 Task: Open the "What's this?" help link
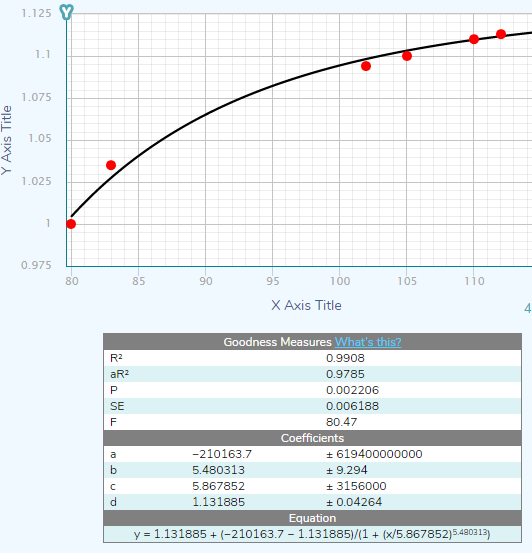pyautogui.click(x=368, y=342)
